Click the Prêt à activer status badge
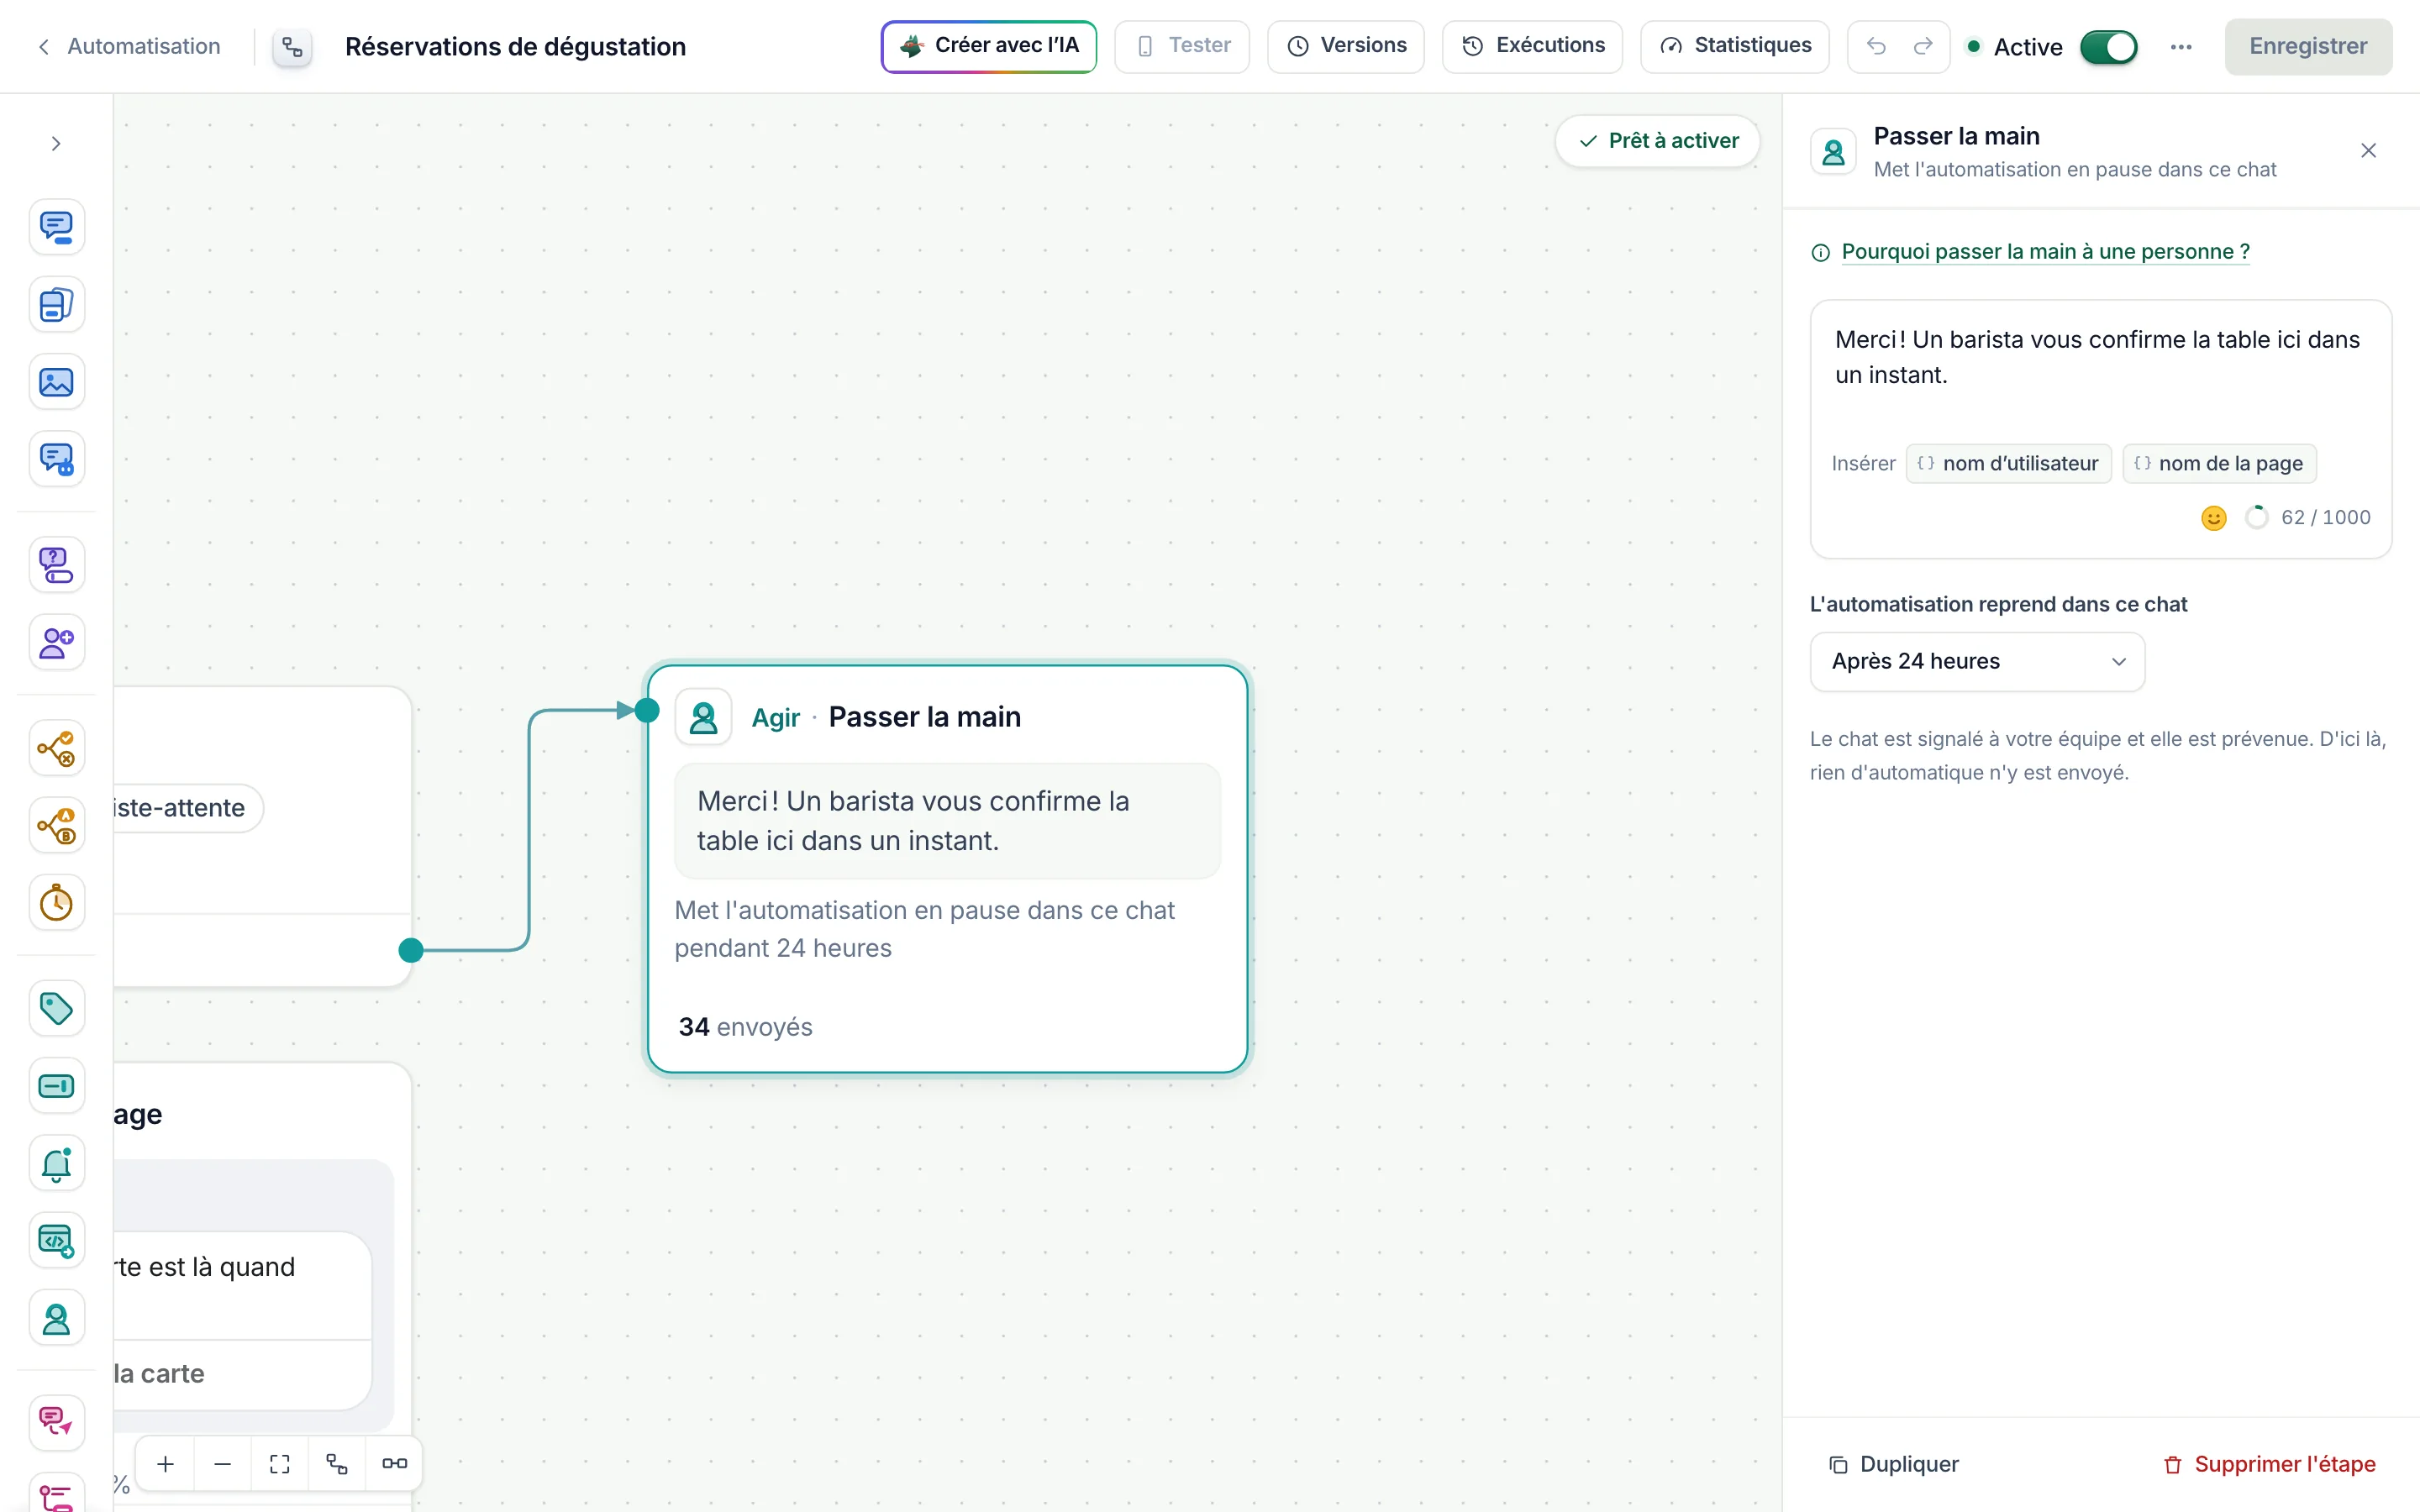Viewport: 2420px width, 1512px height. pyautogui.click(x=1658, y=141)
